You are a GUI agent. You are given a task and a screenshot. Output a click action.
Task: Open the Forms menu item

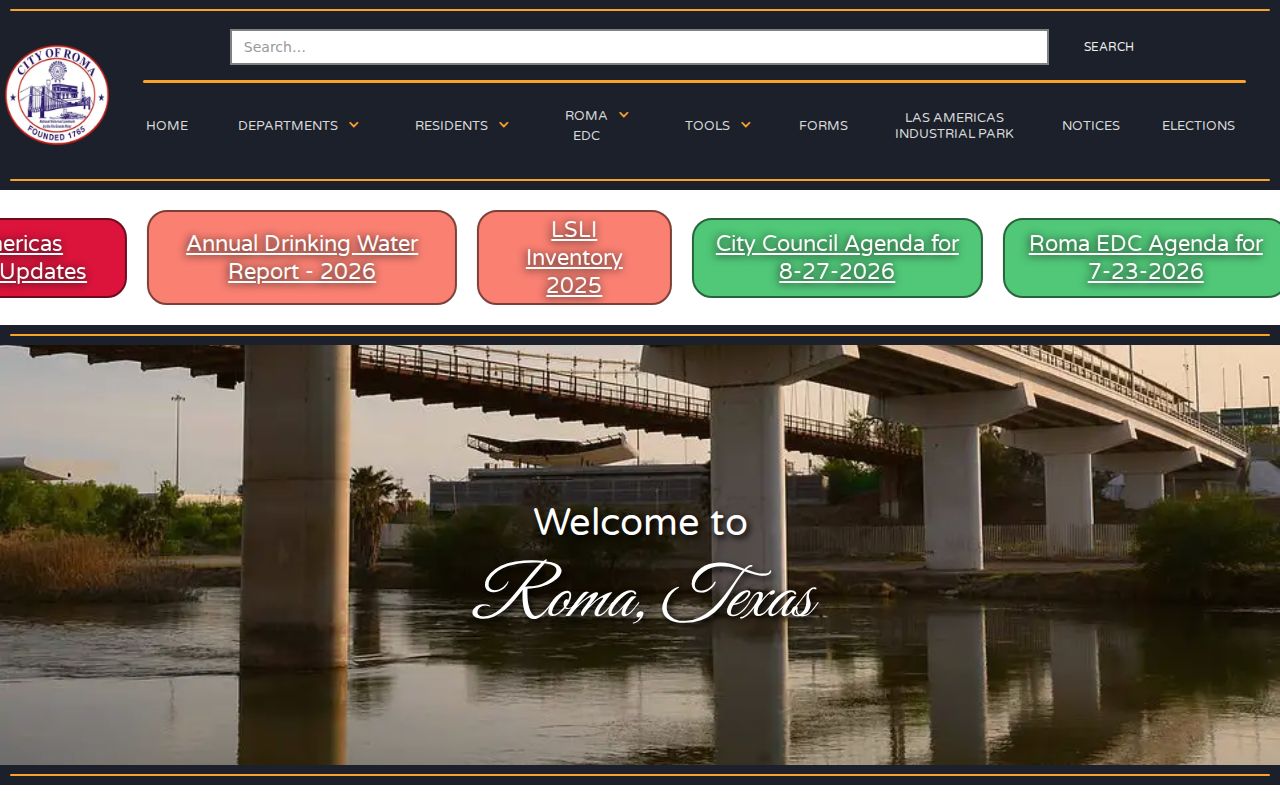(823, 126)
